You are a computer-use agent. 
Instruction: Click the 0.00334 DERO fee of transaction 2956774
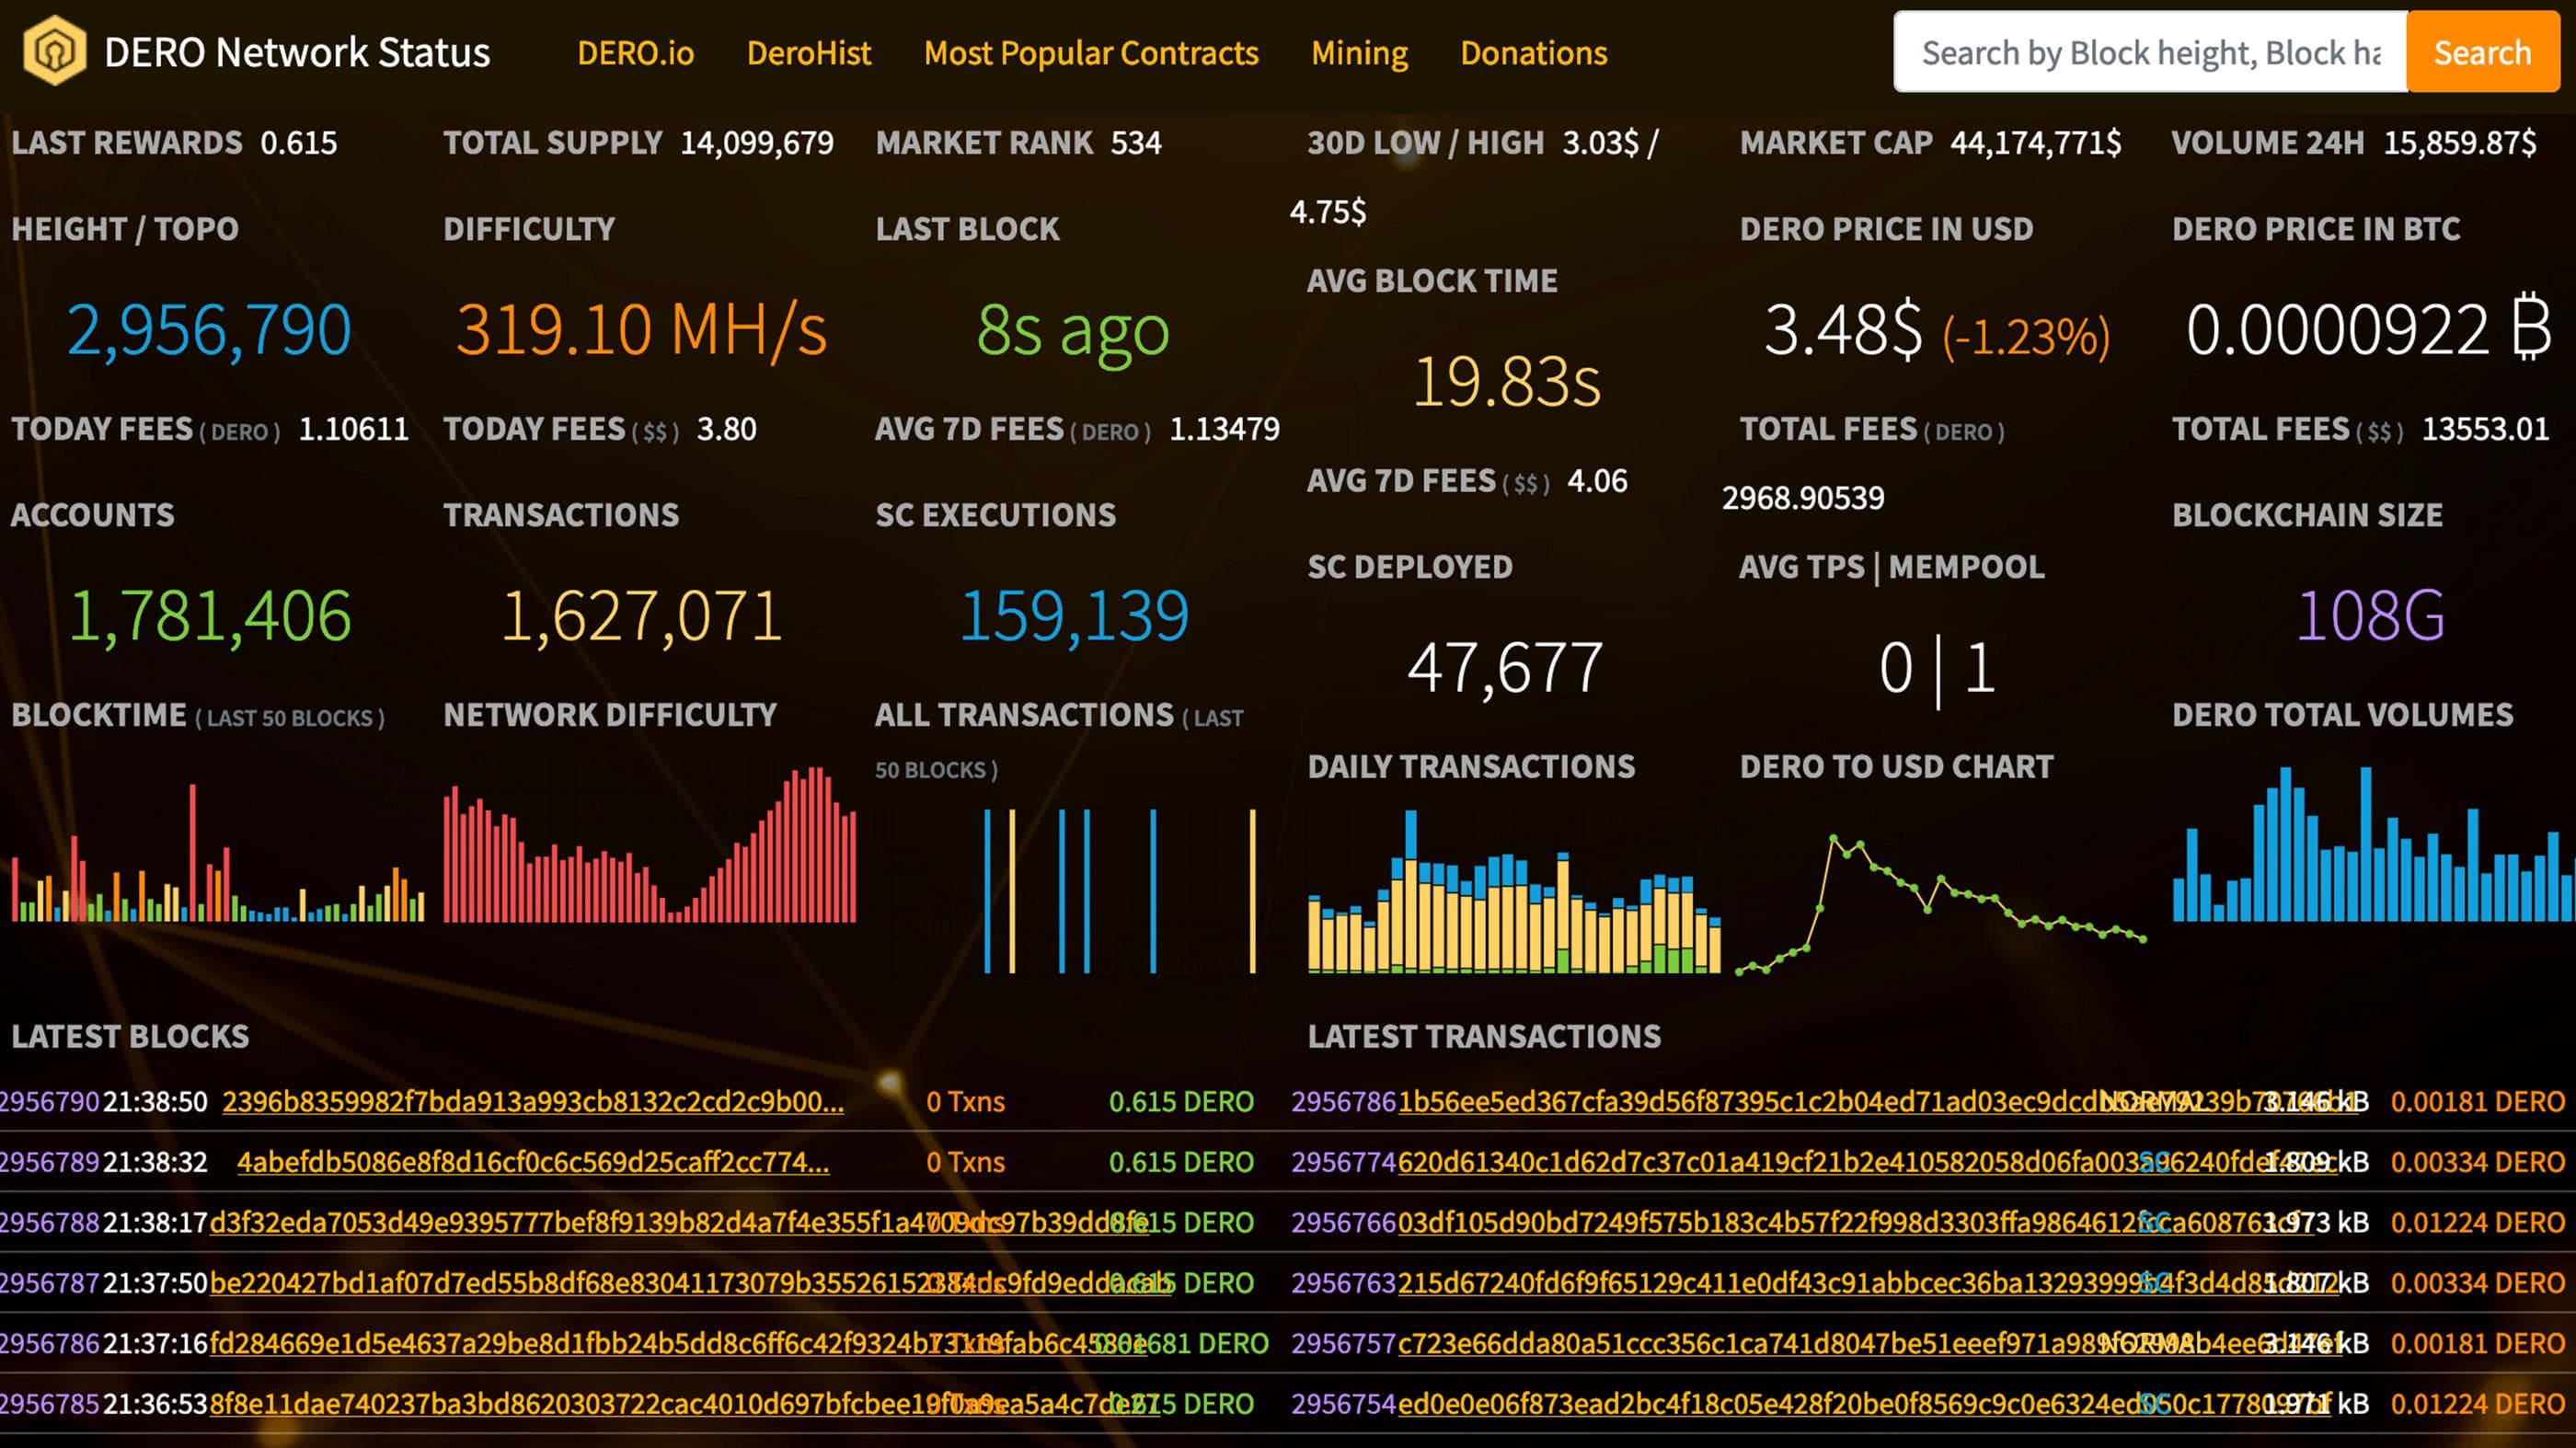click(2478, 1162)
